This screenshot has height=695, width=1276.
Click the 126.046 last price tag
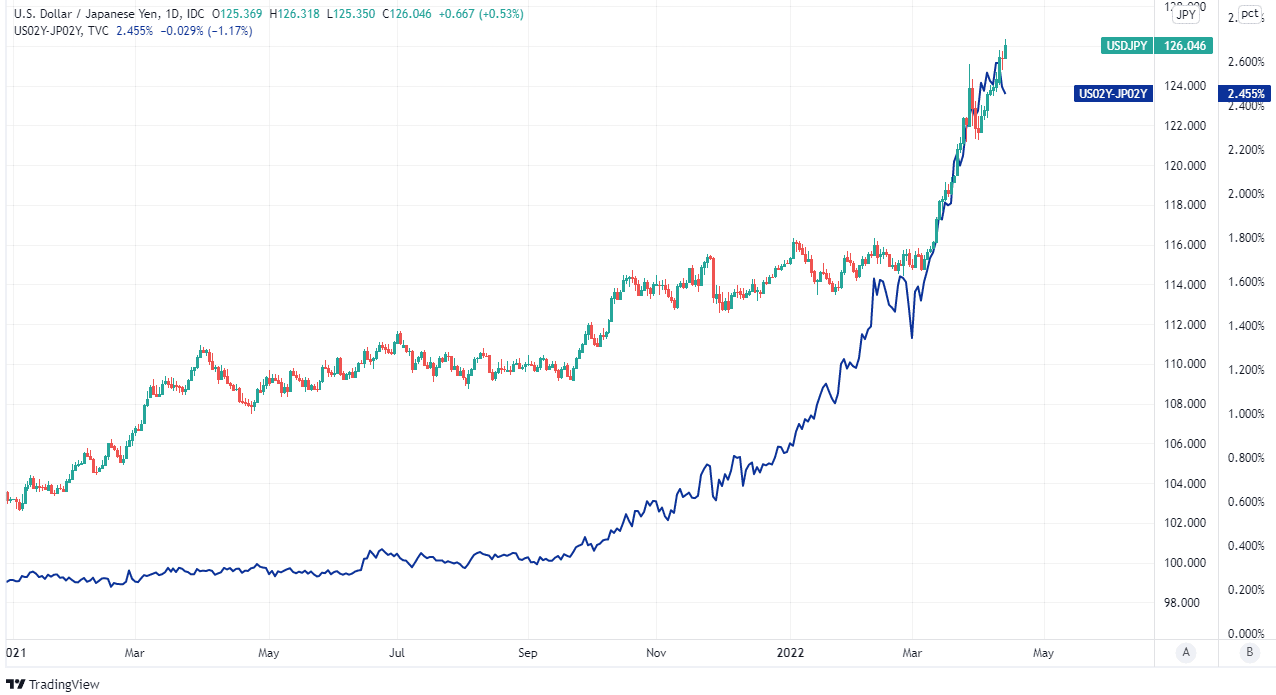point(1186,45)
